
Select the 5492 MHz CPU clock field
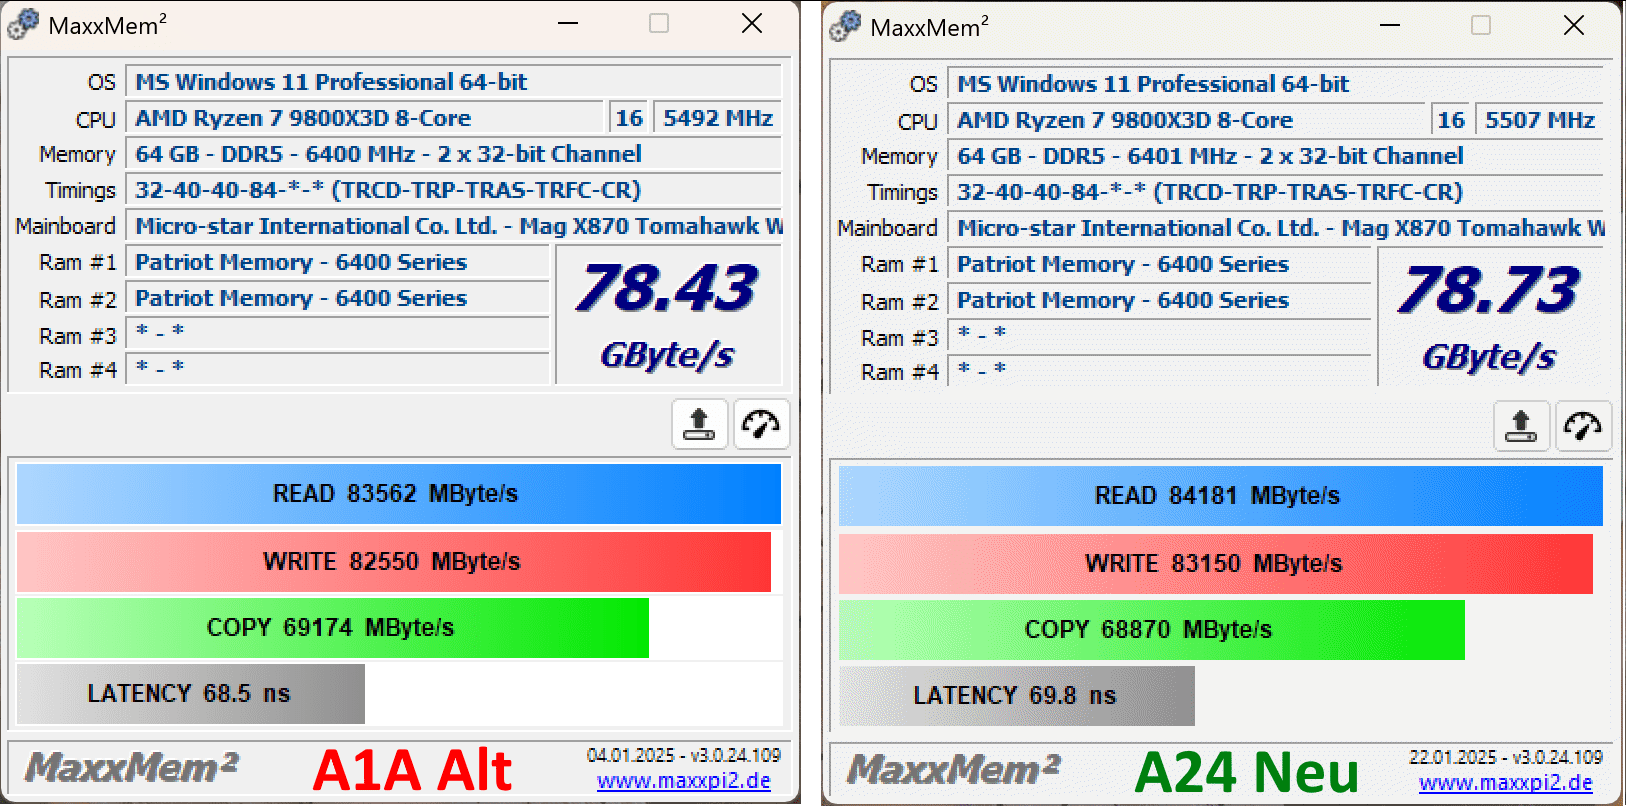(718, 118)
